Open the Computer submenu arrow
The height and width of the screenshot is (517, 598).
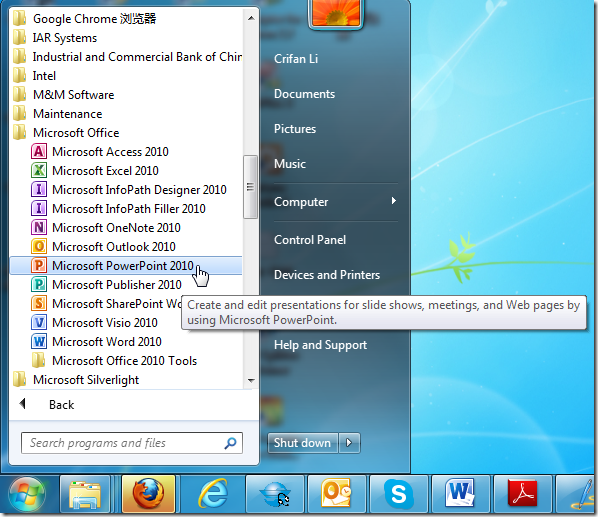point(394,201)
